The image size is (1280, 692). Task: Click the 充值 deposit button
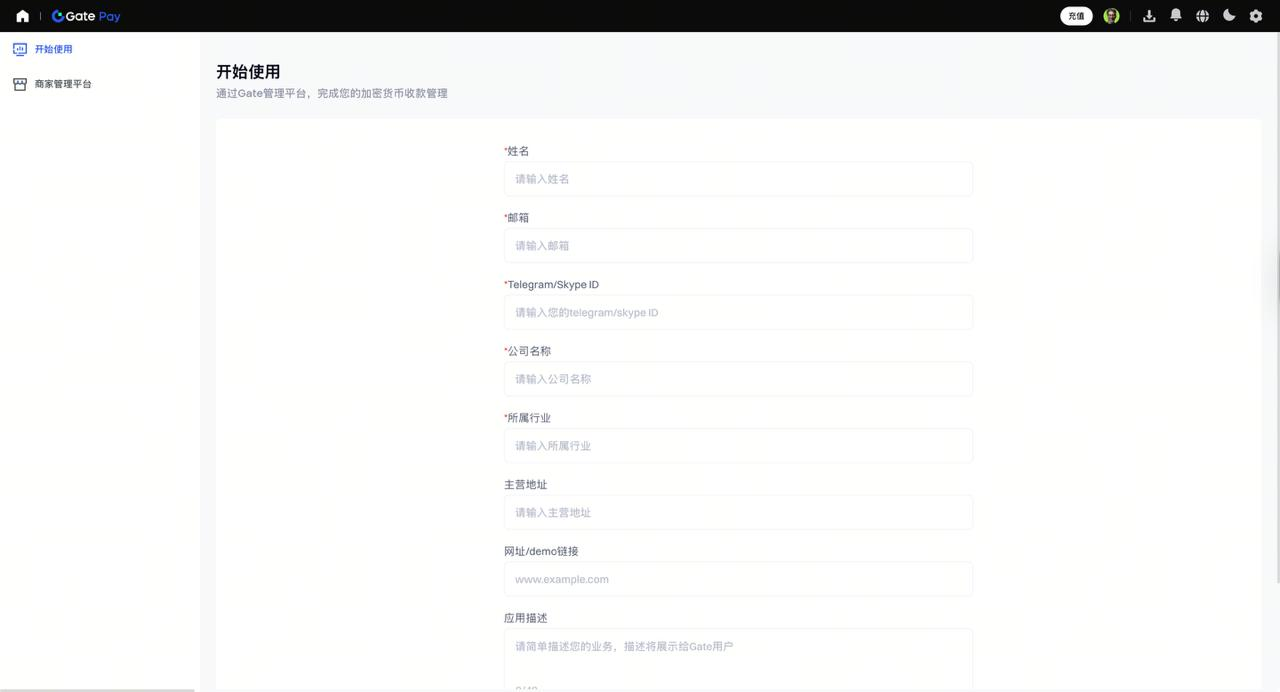coord(1076,16)
